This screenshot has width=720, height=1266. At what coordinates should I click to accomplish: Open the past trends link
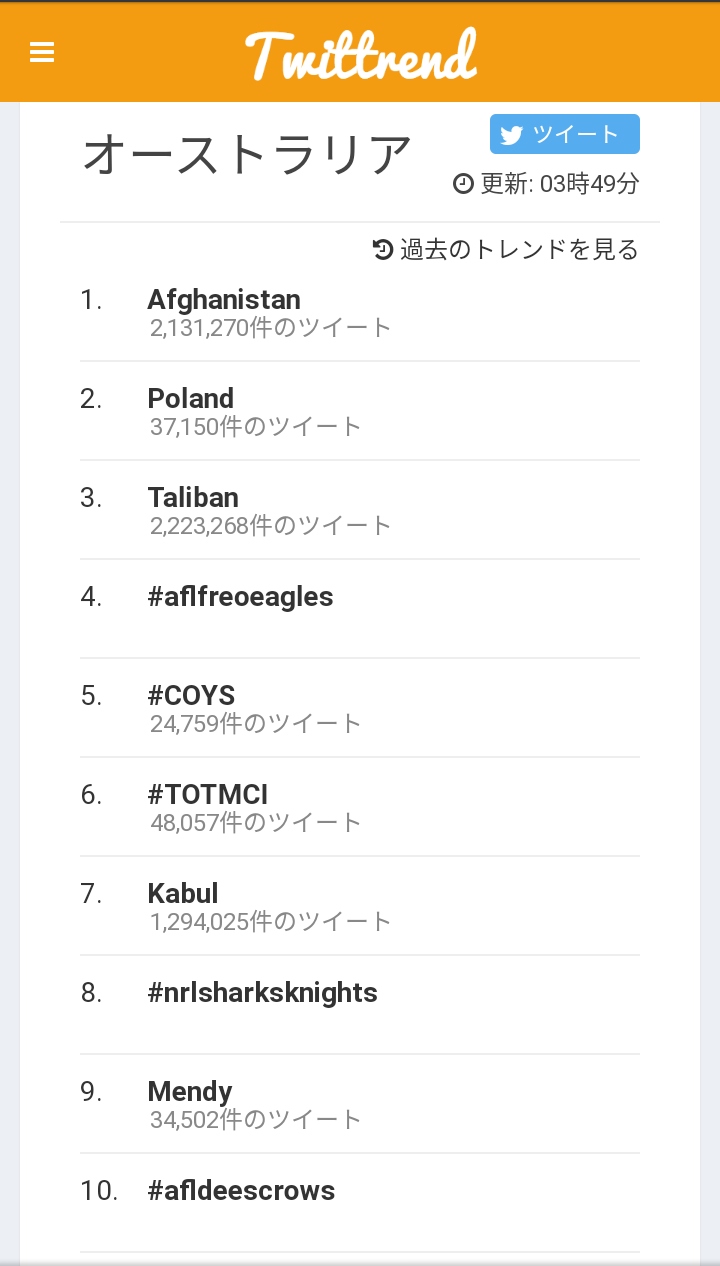point(518,249)
